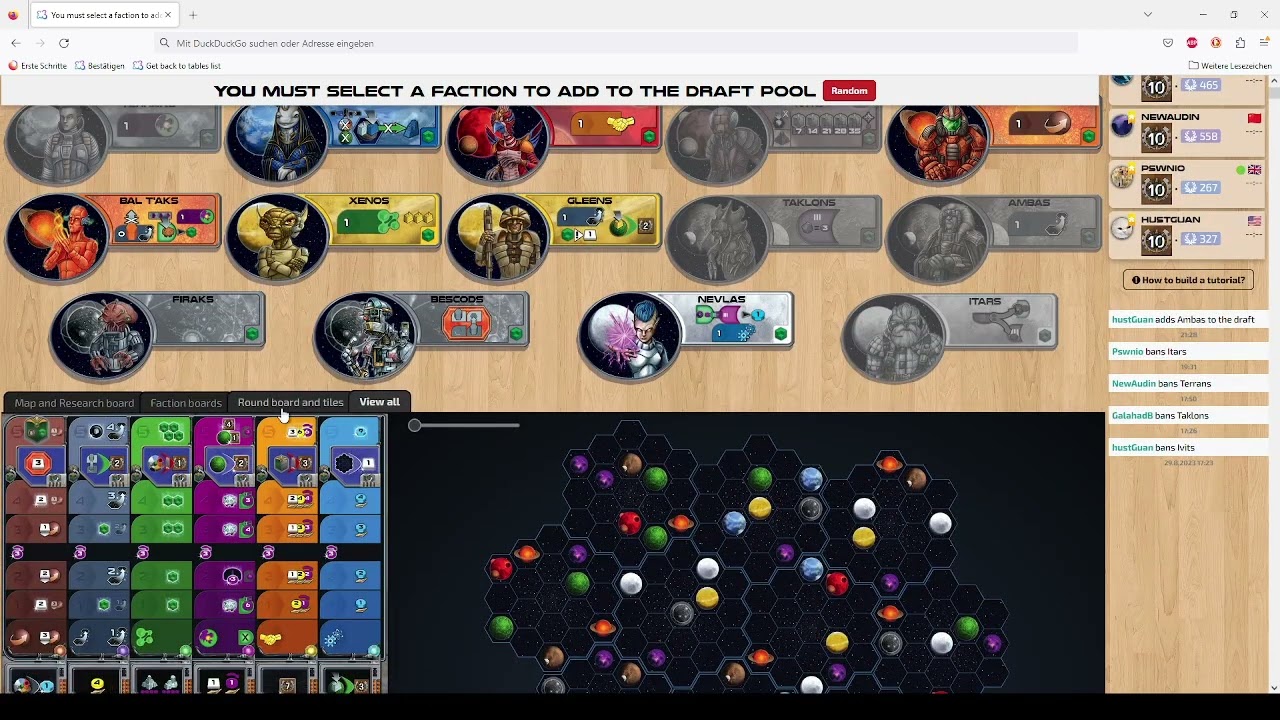Image resolution: width=1280 pixels, height=720 pixels.
Task: Click hustGuan's cat avatar
Action: point(1123,227)
